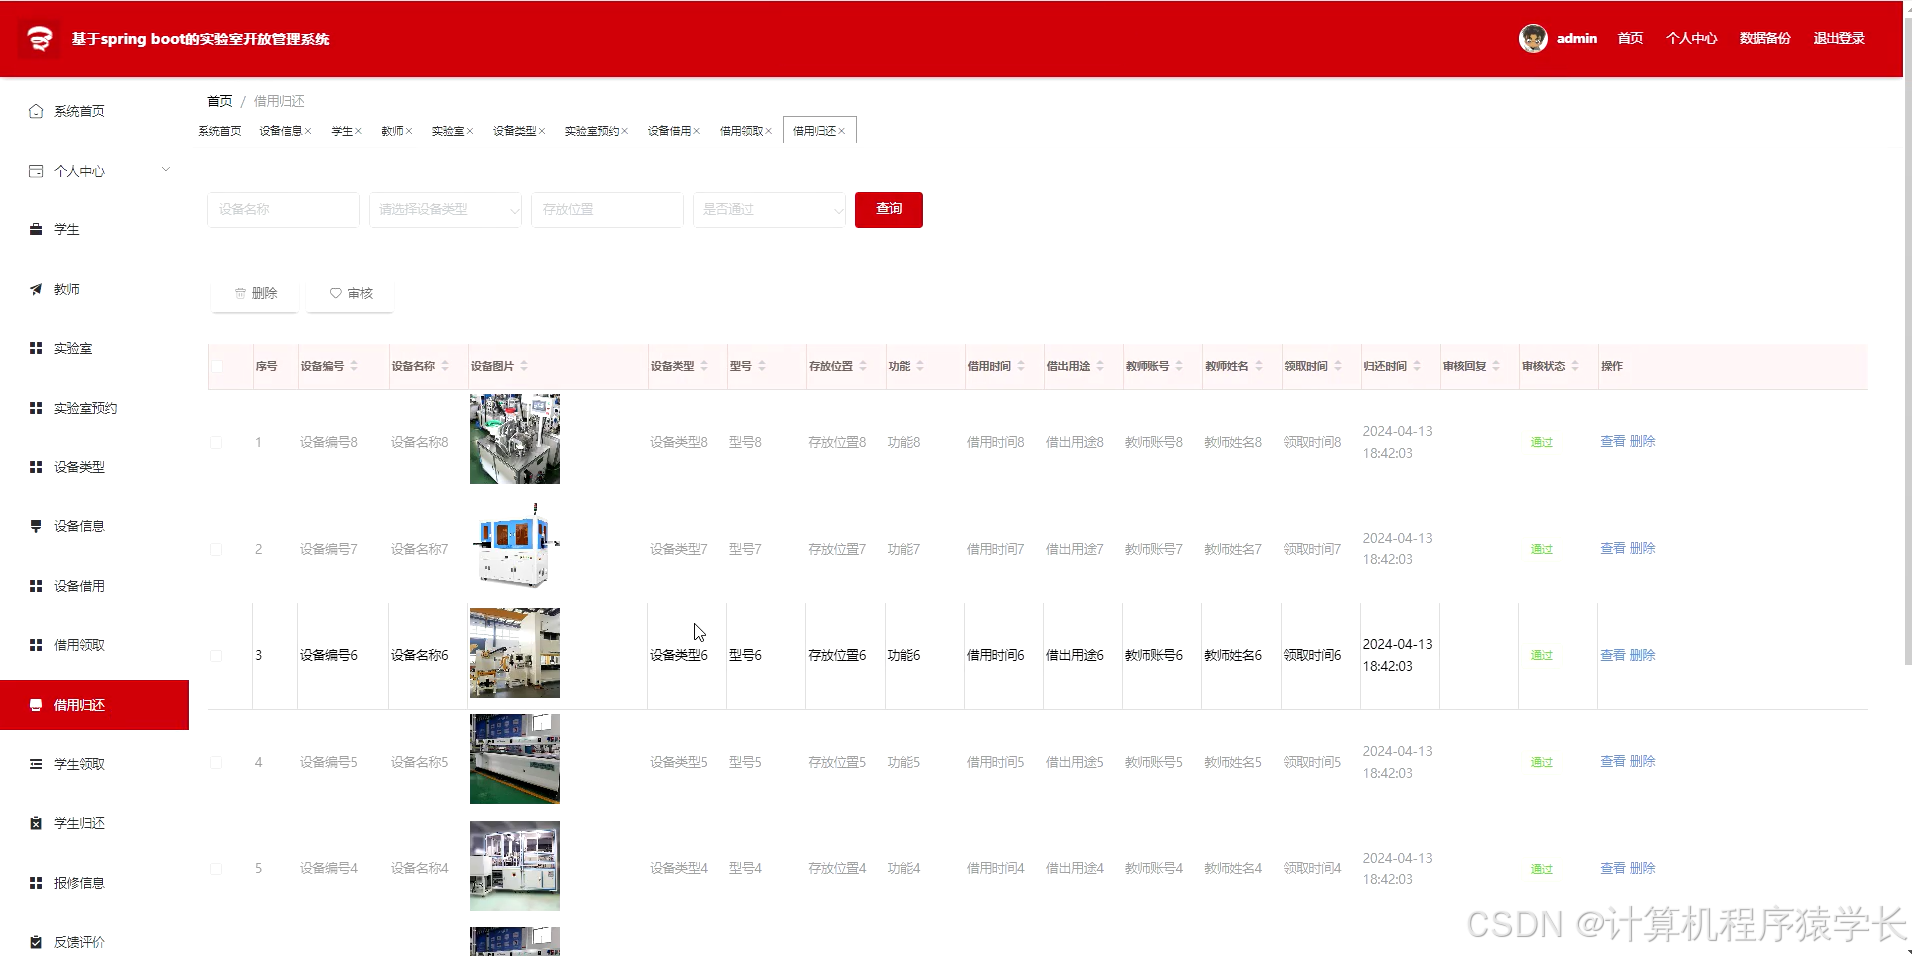Click the 学生归还 clipboard icon in sidebar
The height and width of the screenshot is (956, 1912).
click(x=36, y=823)
